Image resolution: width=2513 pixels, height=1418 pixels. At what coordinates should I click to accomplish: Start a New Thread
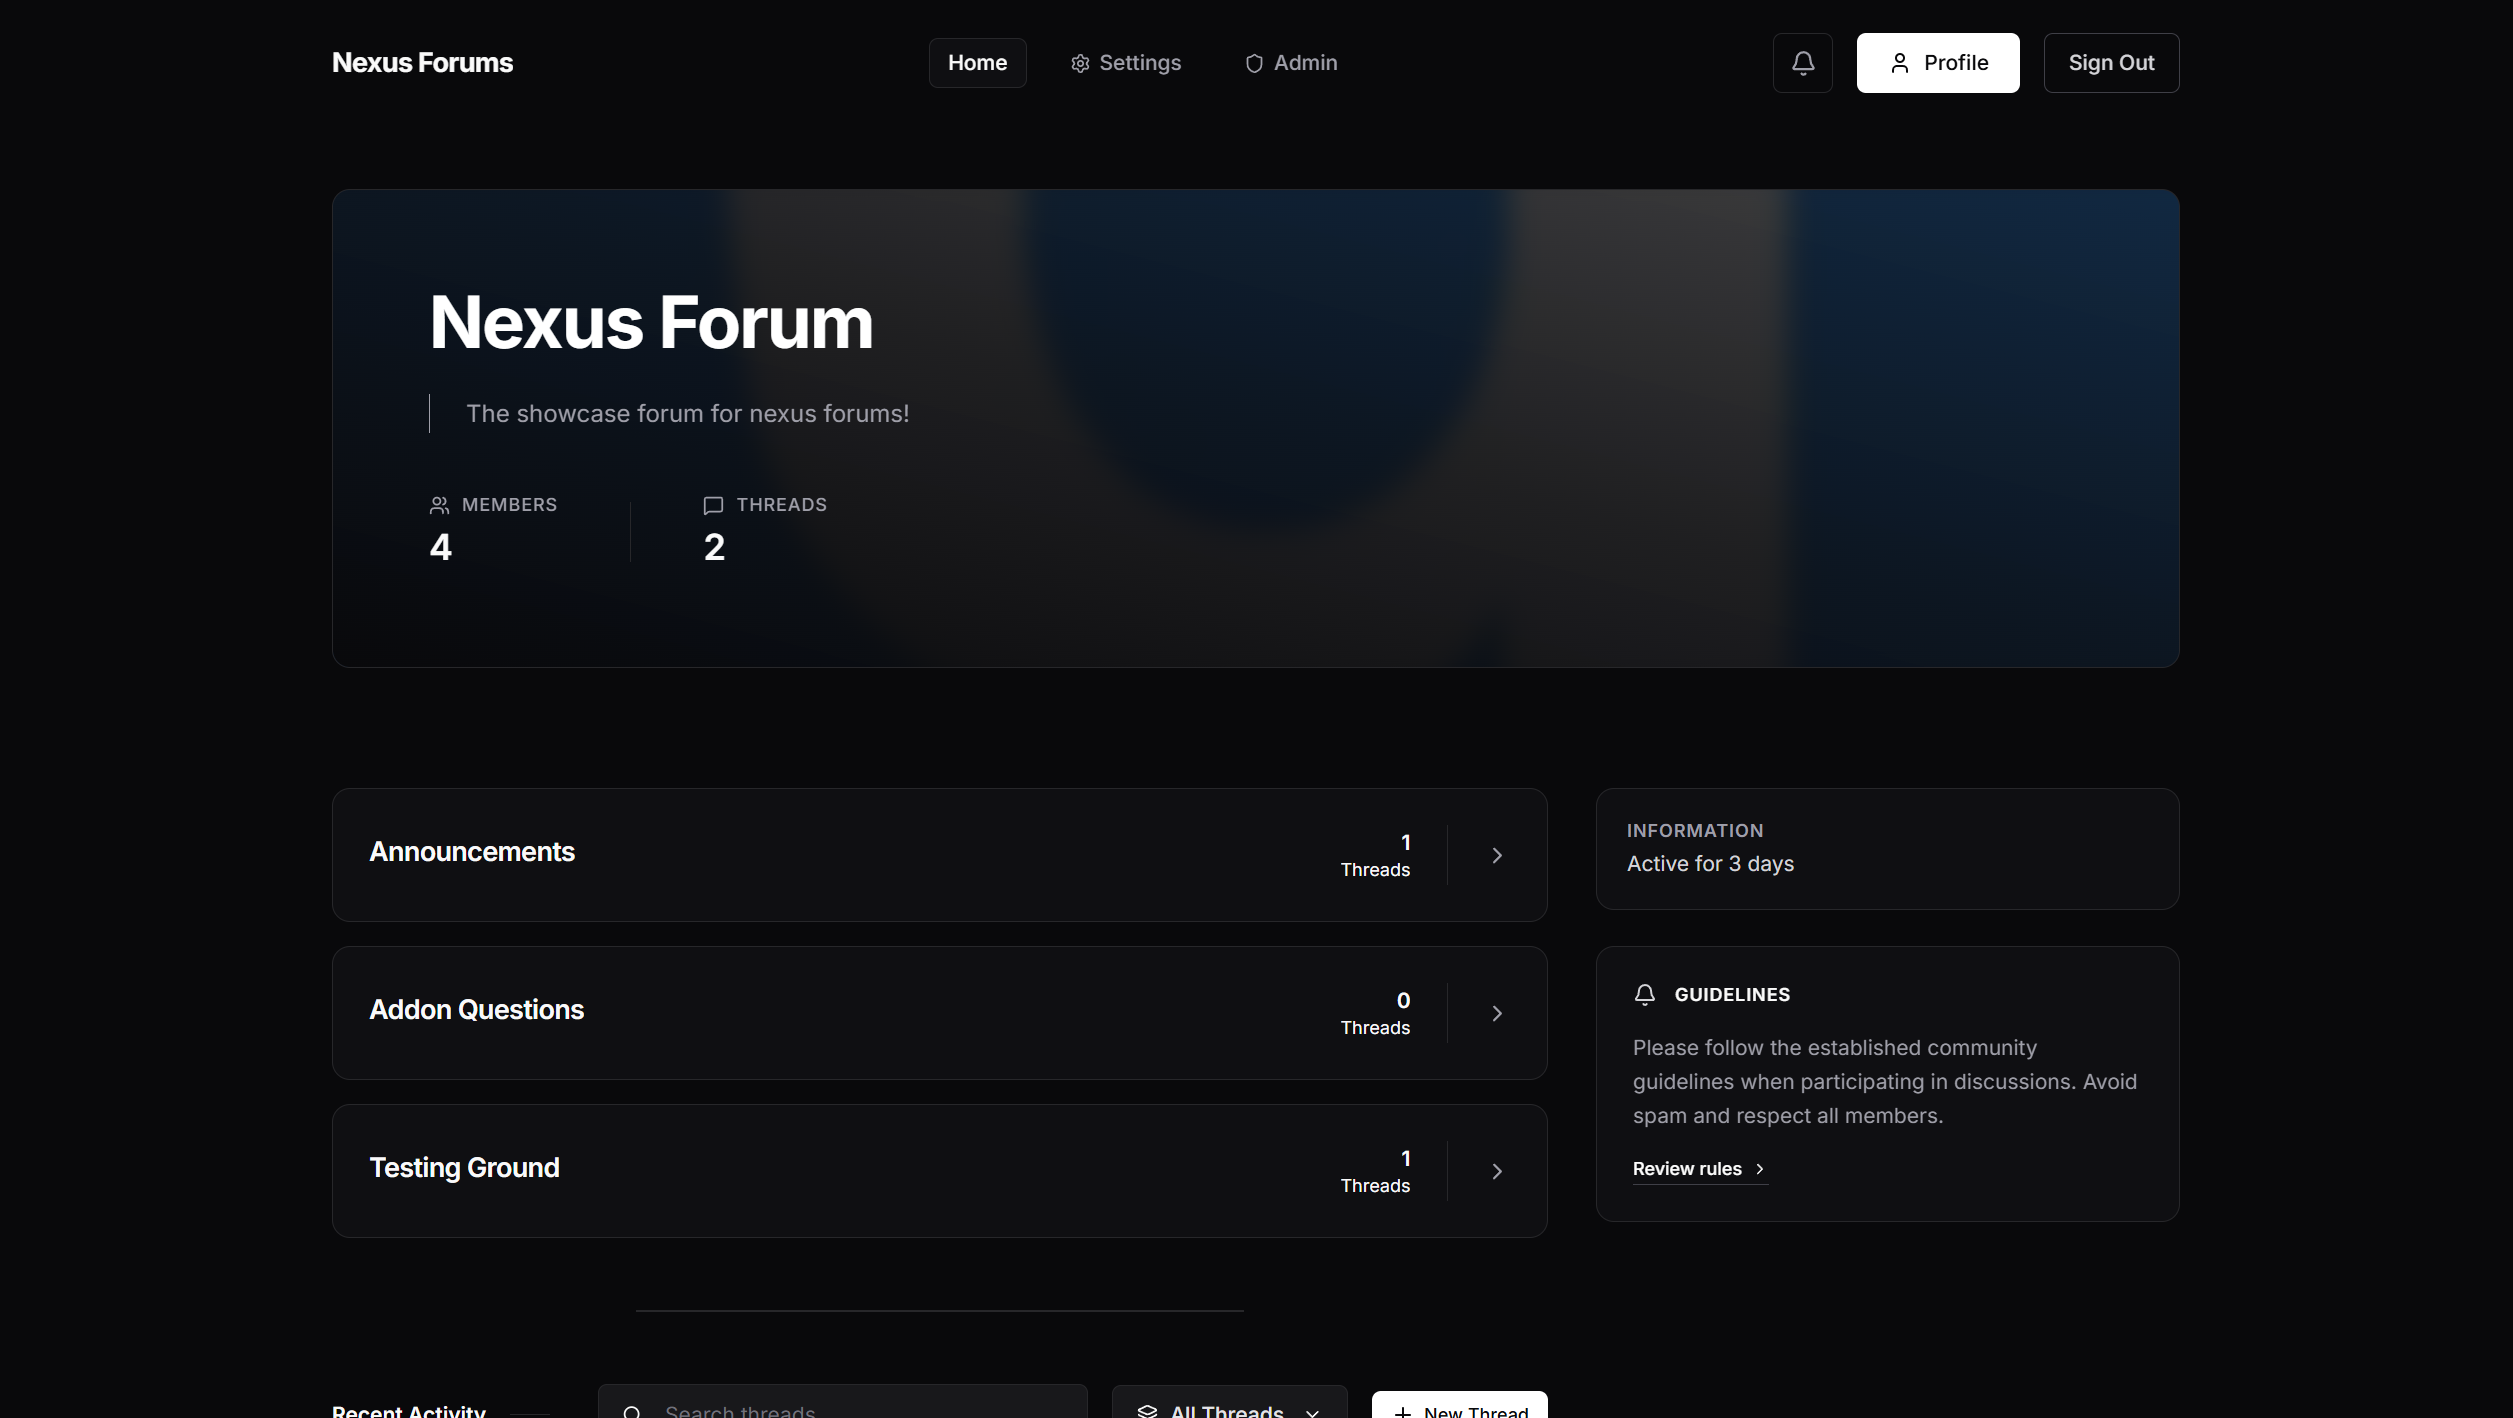(1459, 1405)
